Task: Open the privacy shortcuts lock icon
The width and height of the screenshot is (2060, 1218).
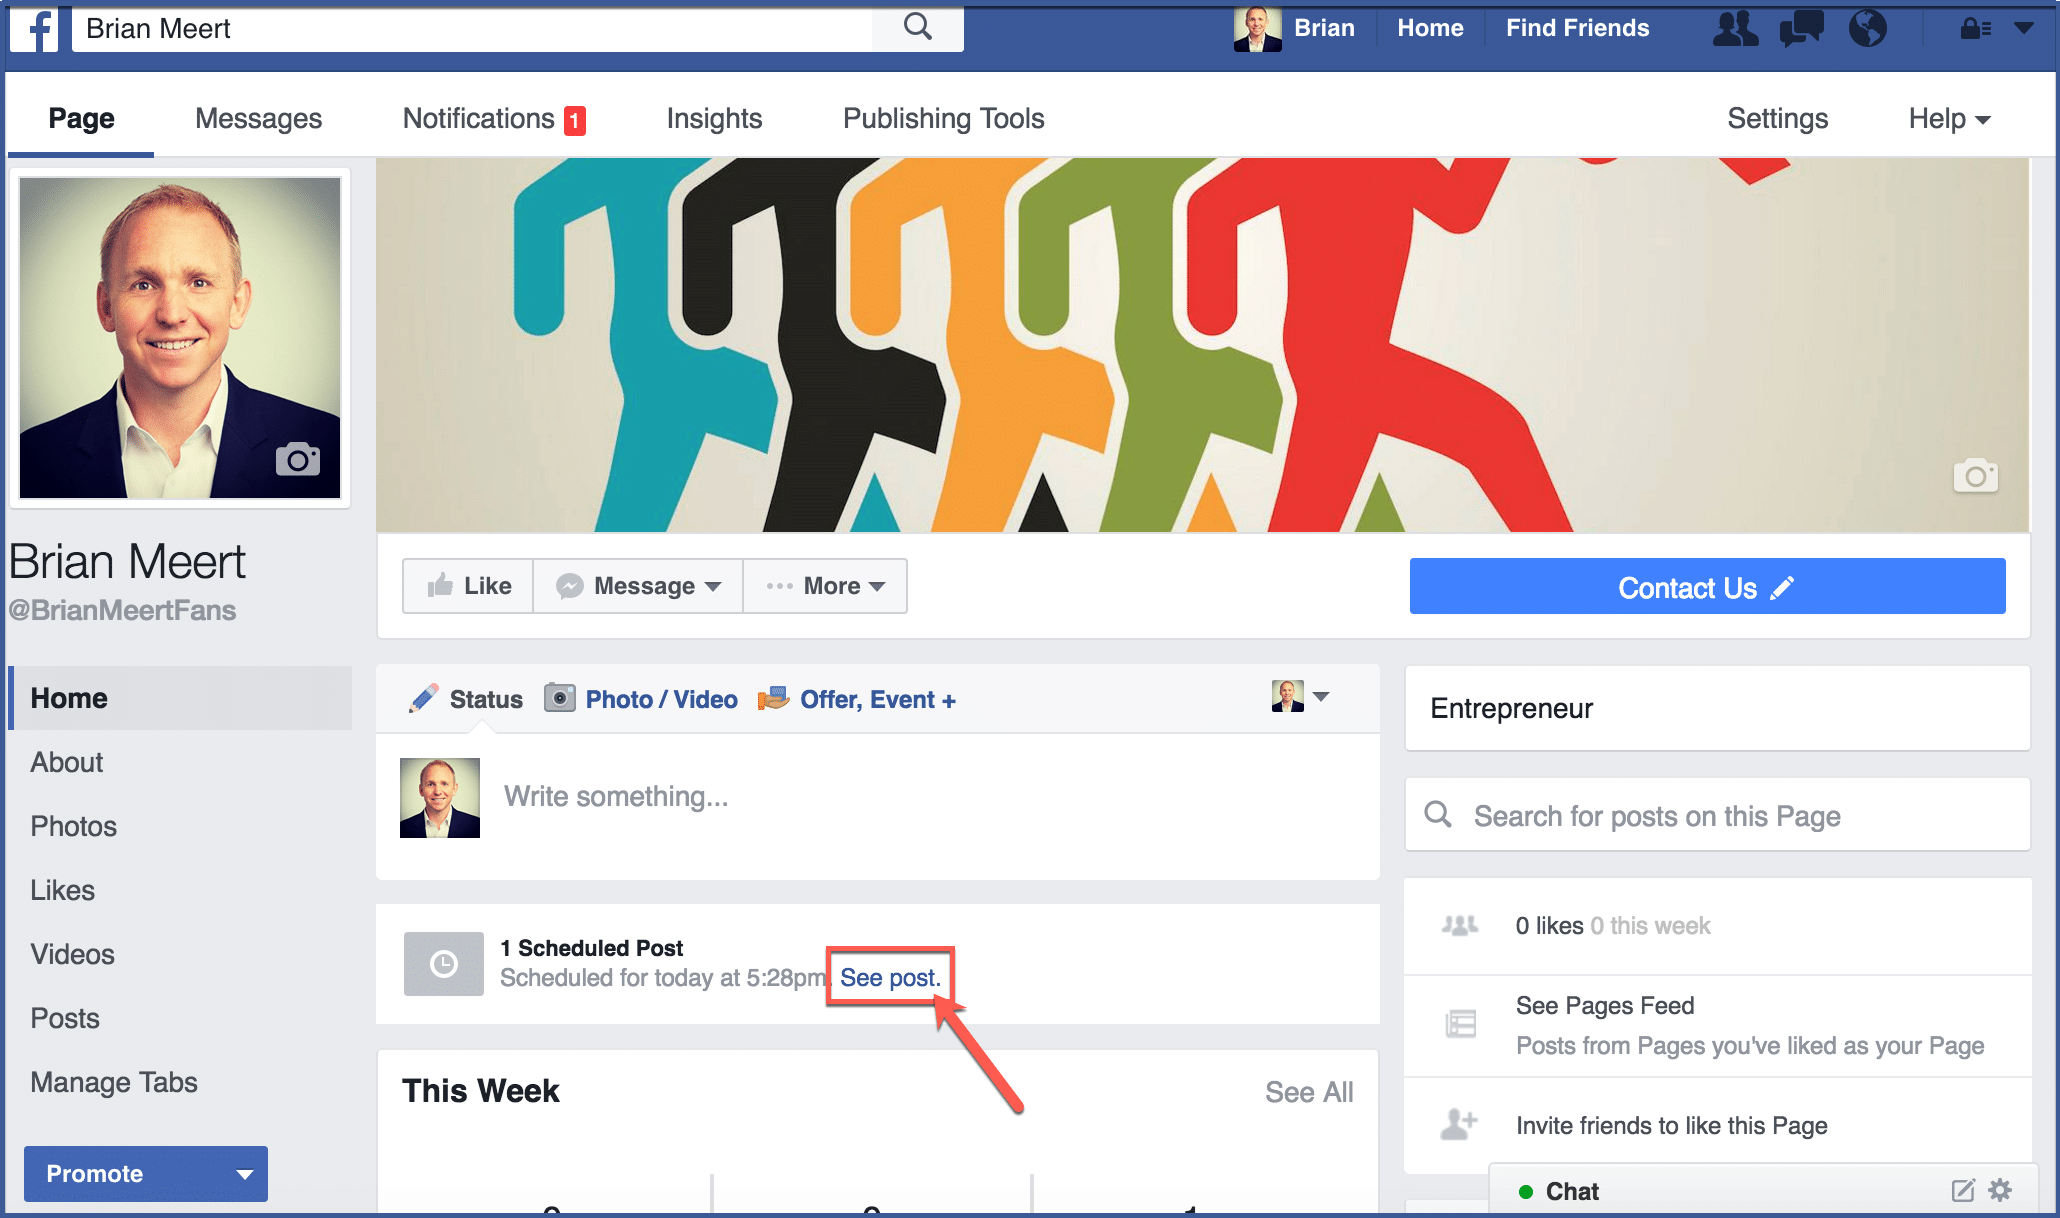Action: pos(1975,28)
